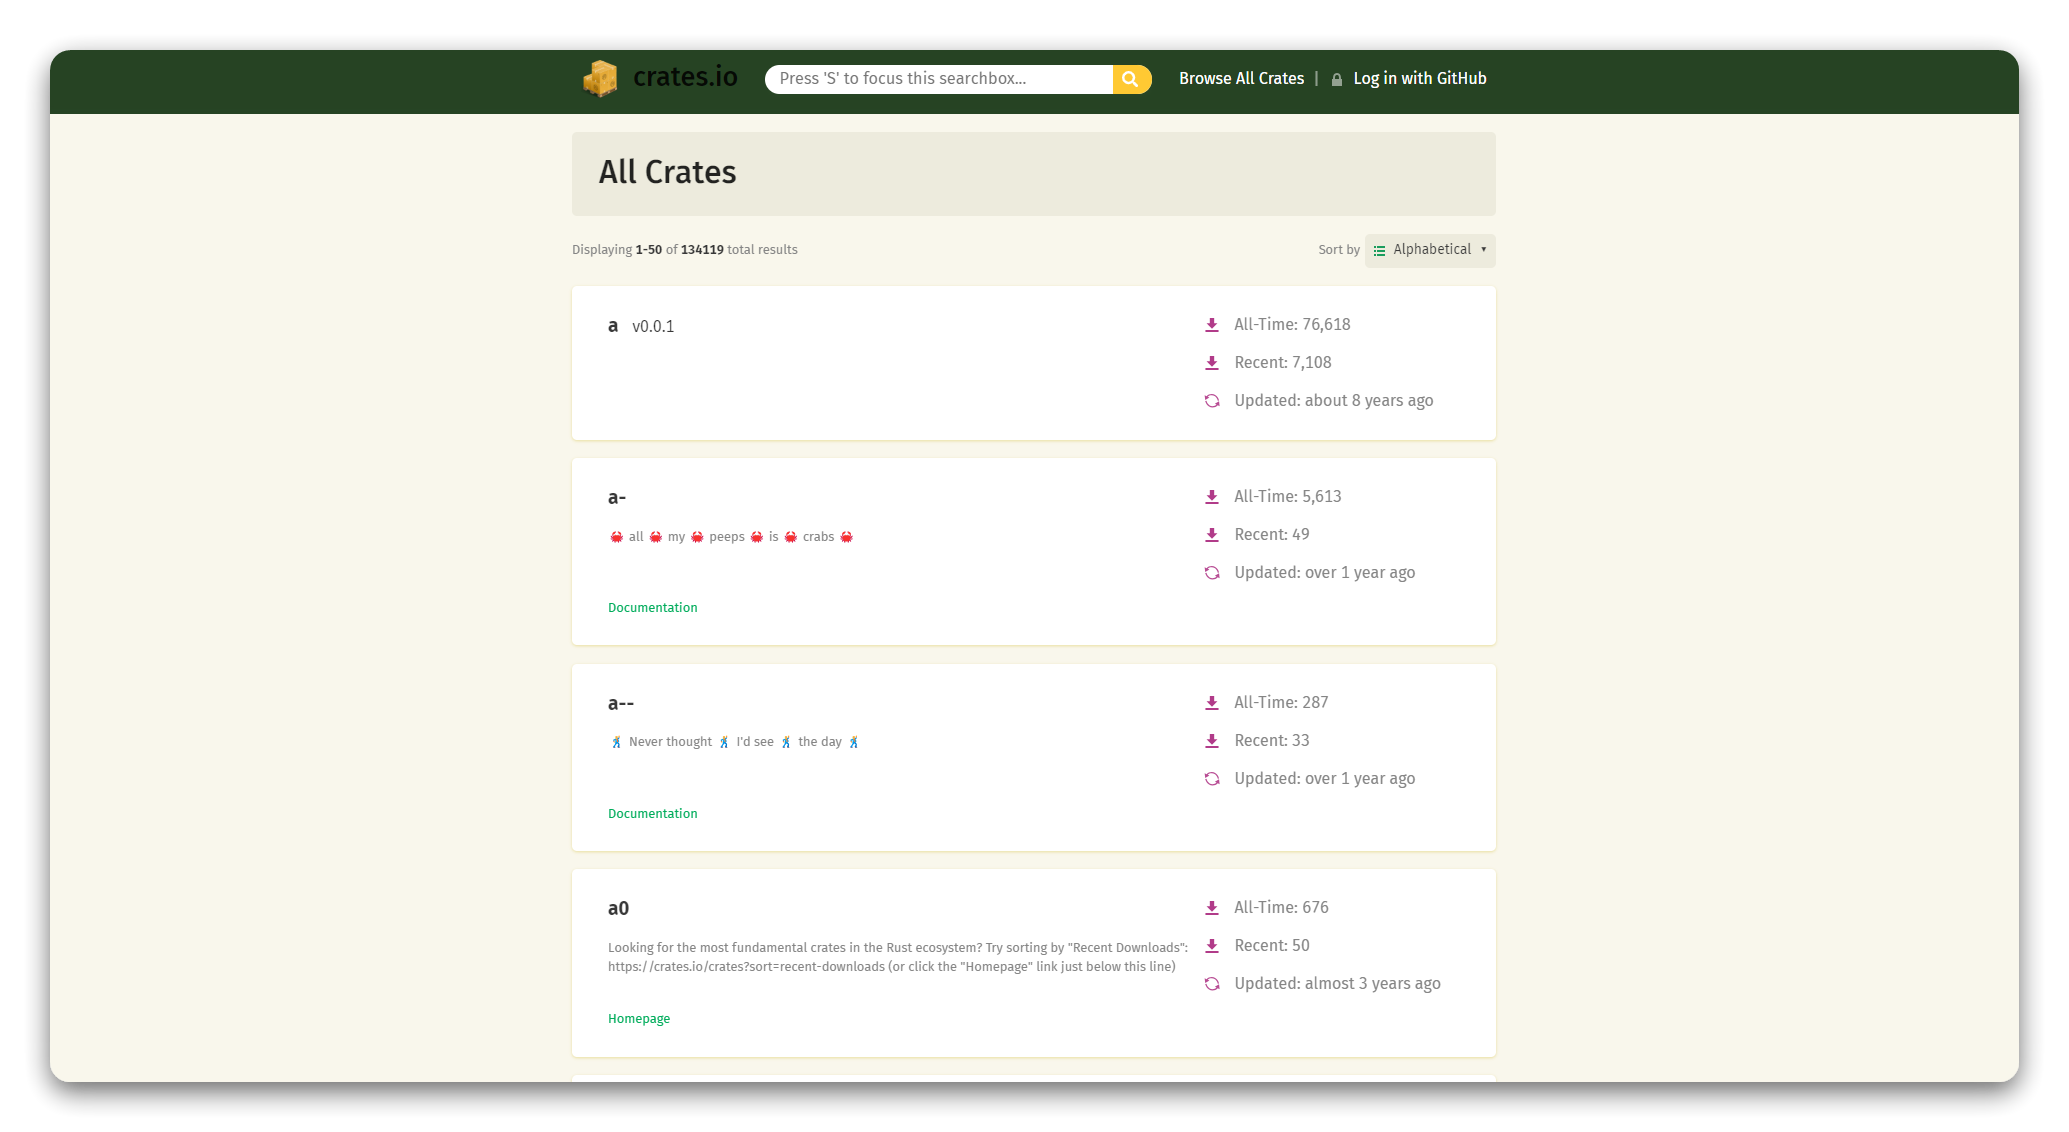
Task: Open Browse All Crates in the header
Action: [1241, 79]
